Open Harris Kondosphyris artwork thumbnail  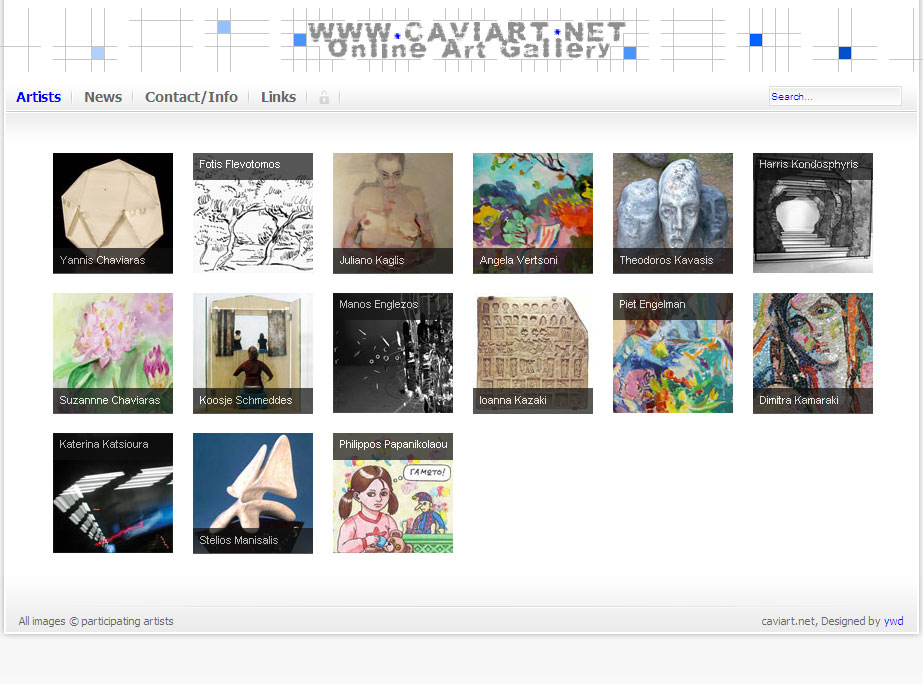813,213
